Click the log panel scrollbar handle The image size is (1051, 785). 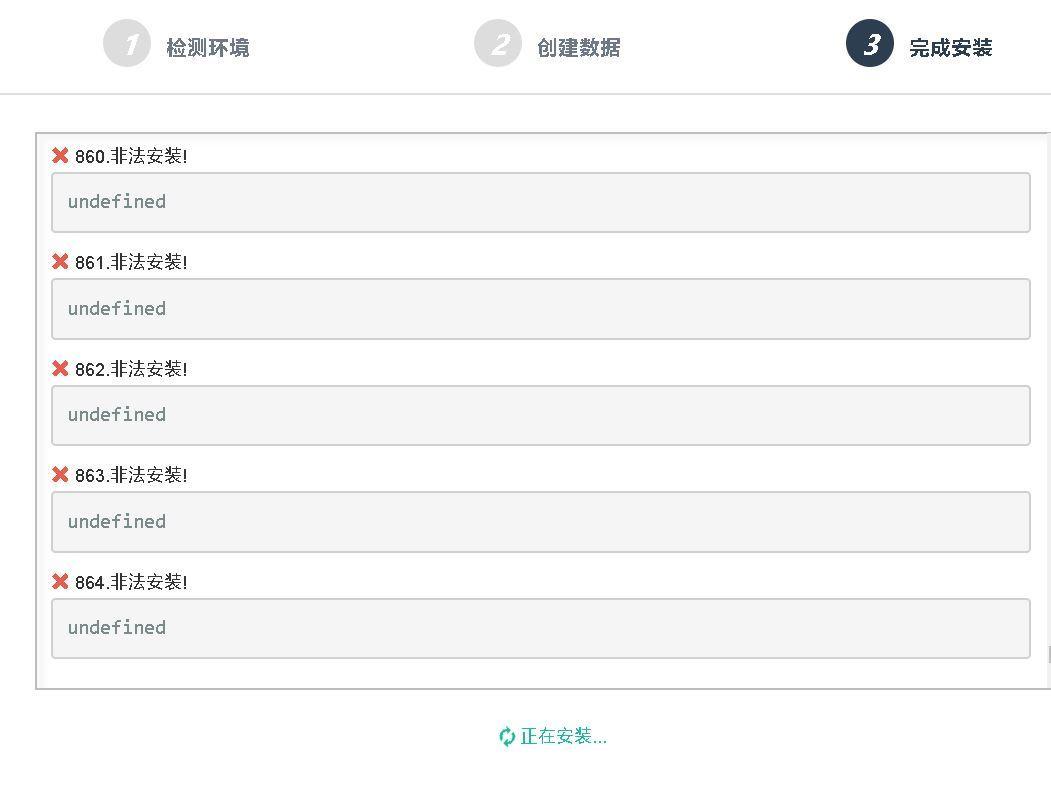pos(1048,654)
